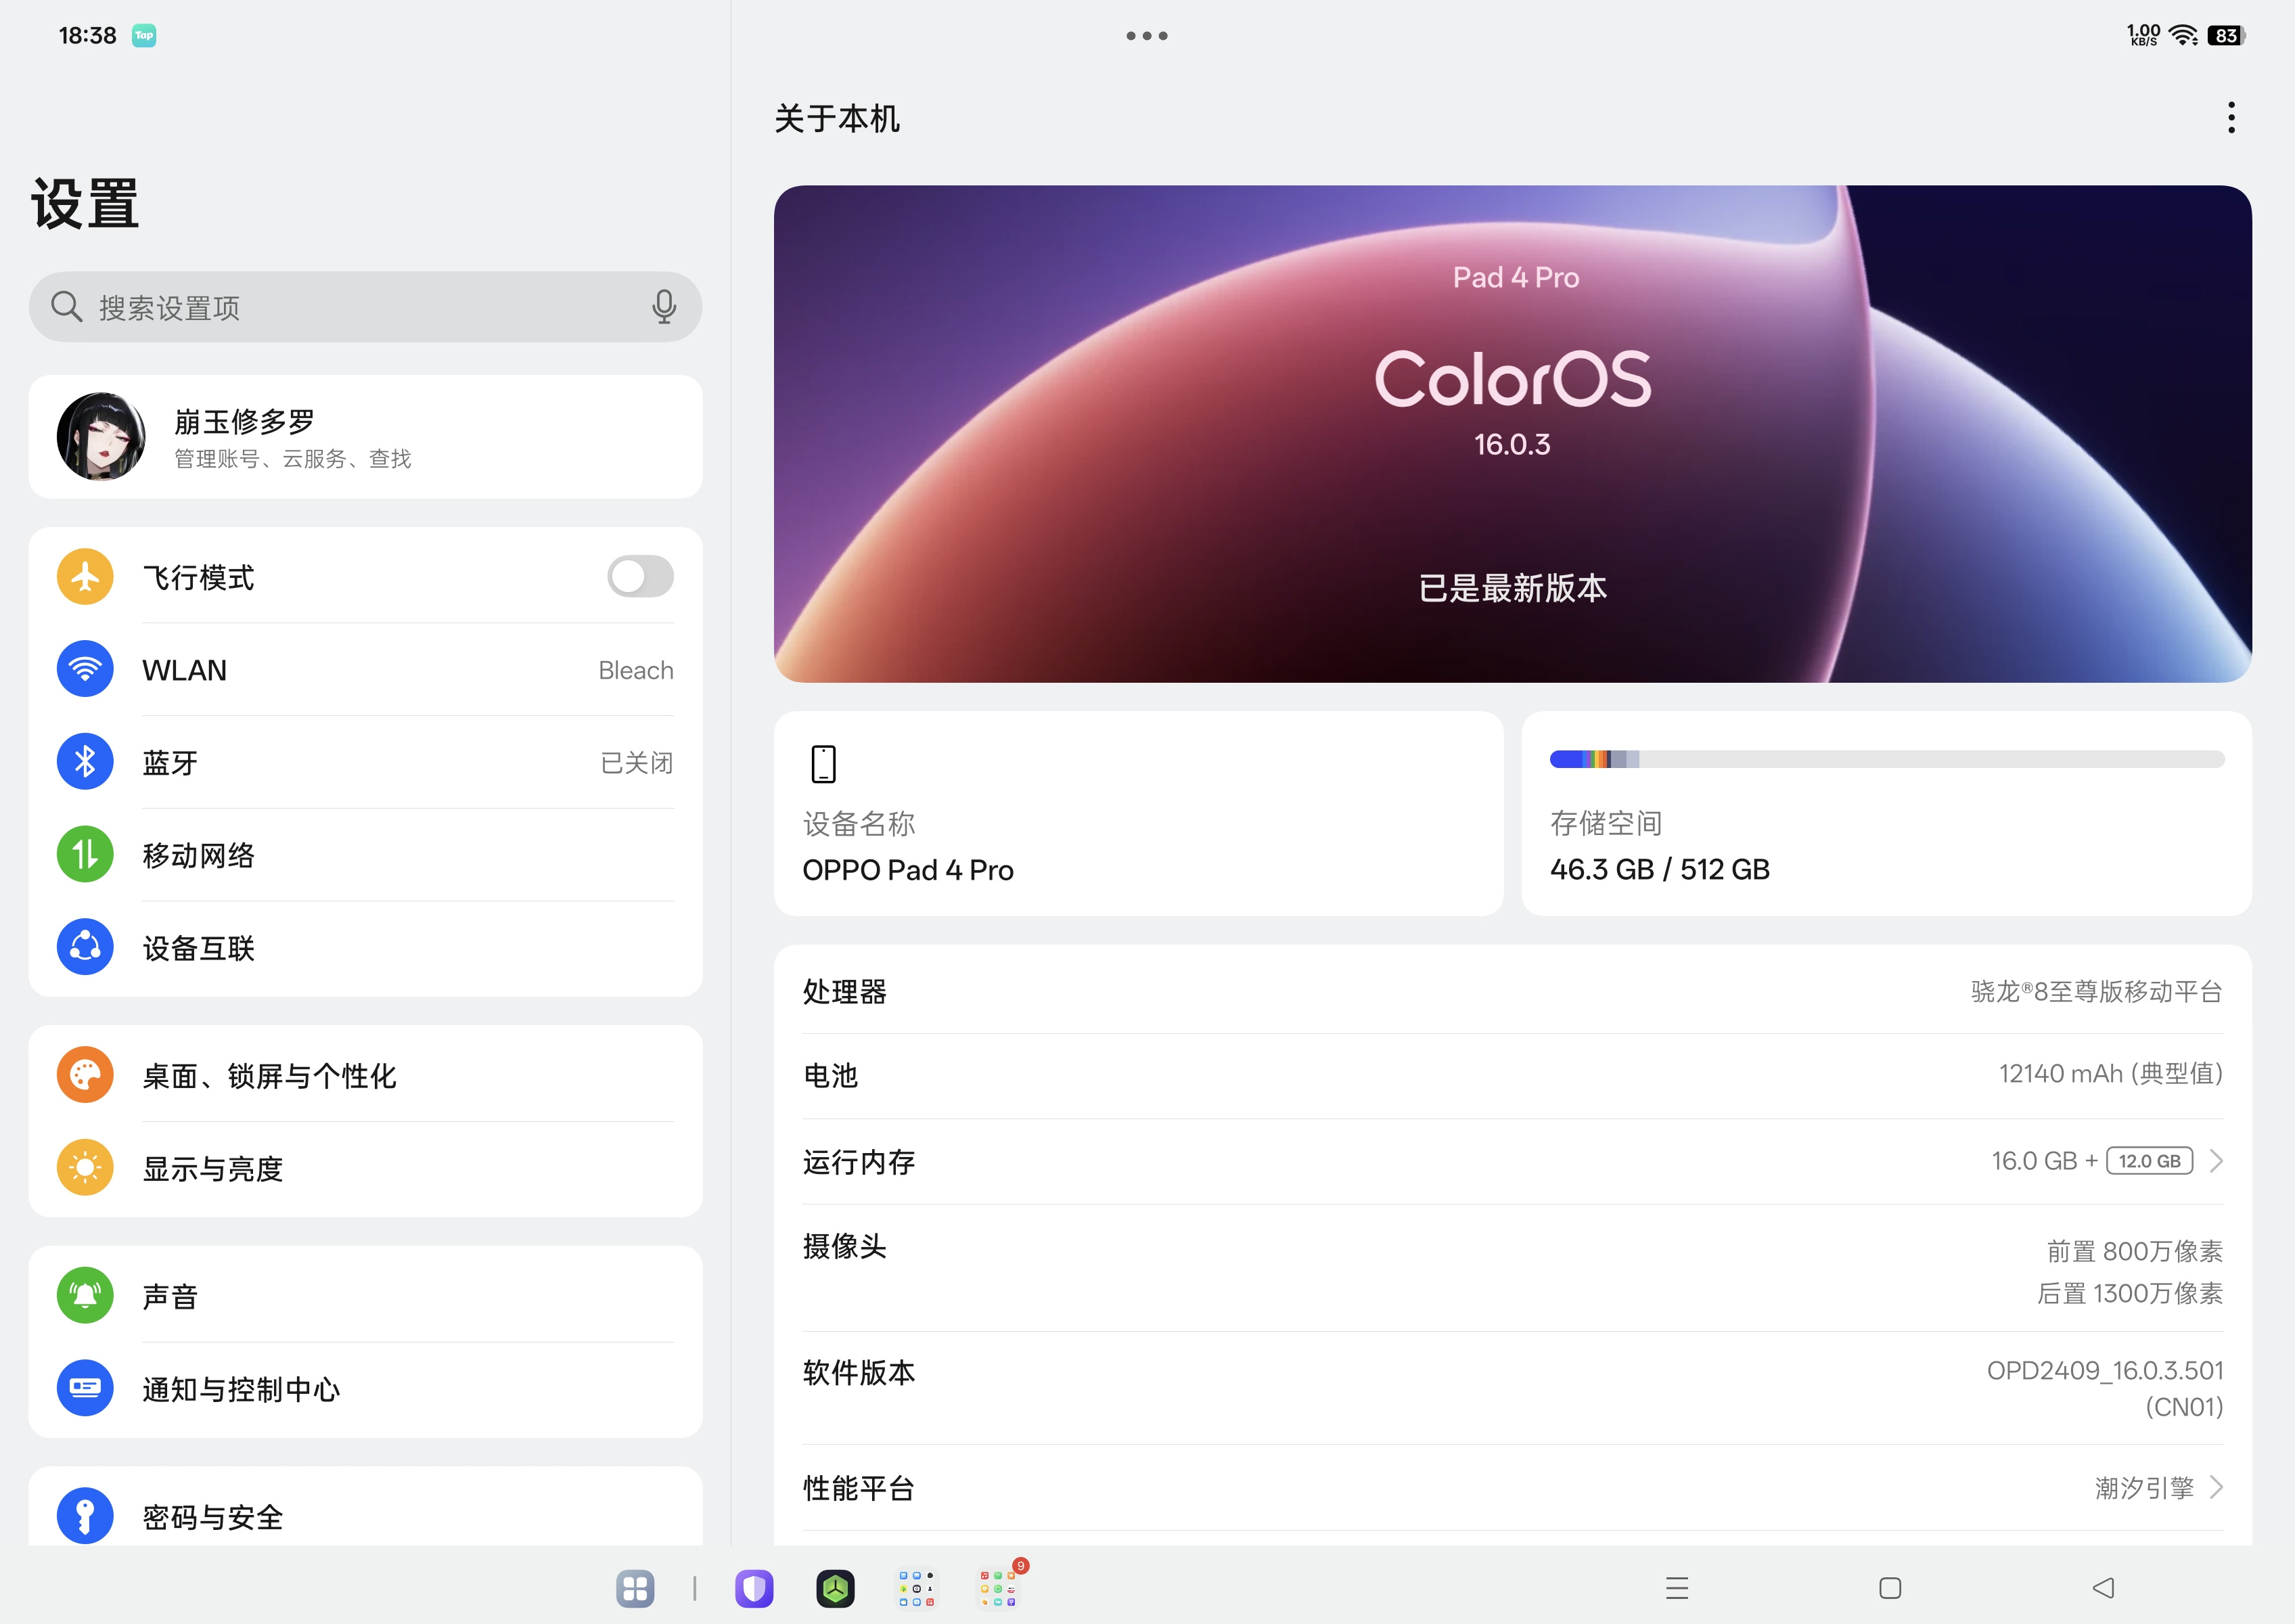Tap the 已关闭 Bluetooth status text
This screenshot has height=1624, width=2295.
click(x=636, y=762)
